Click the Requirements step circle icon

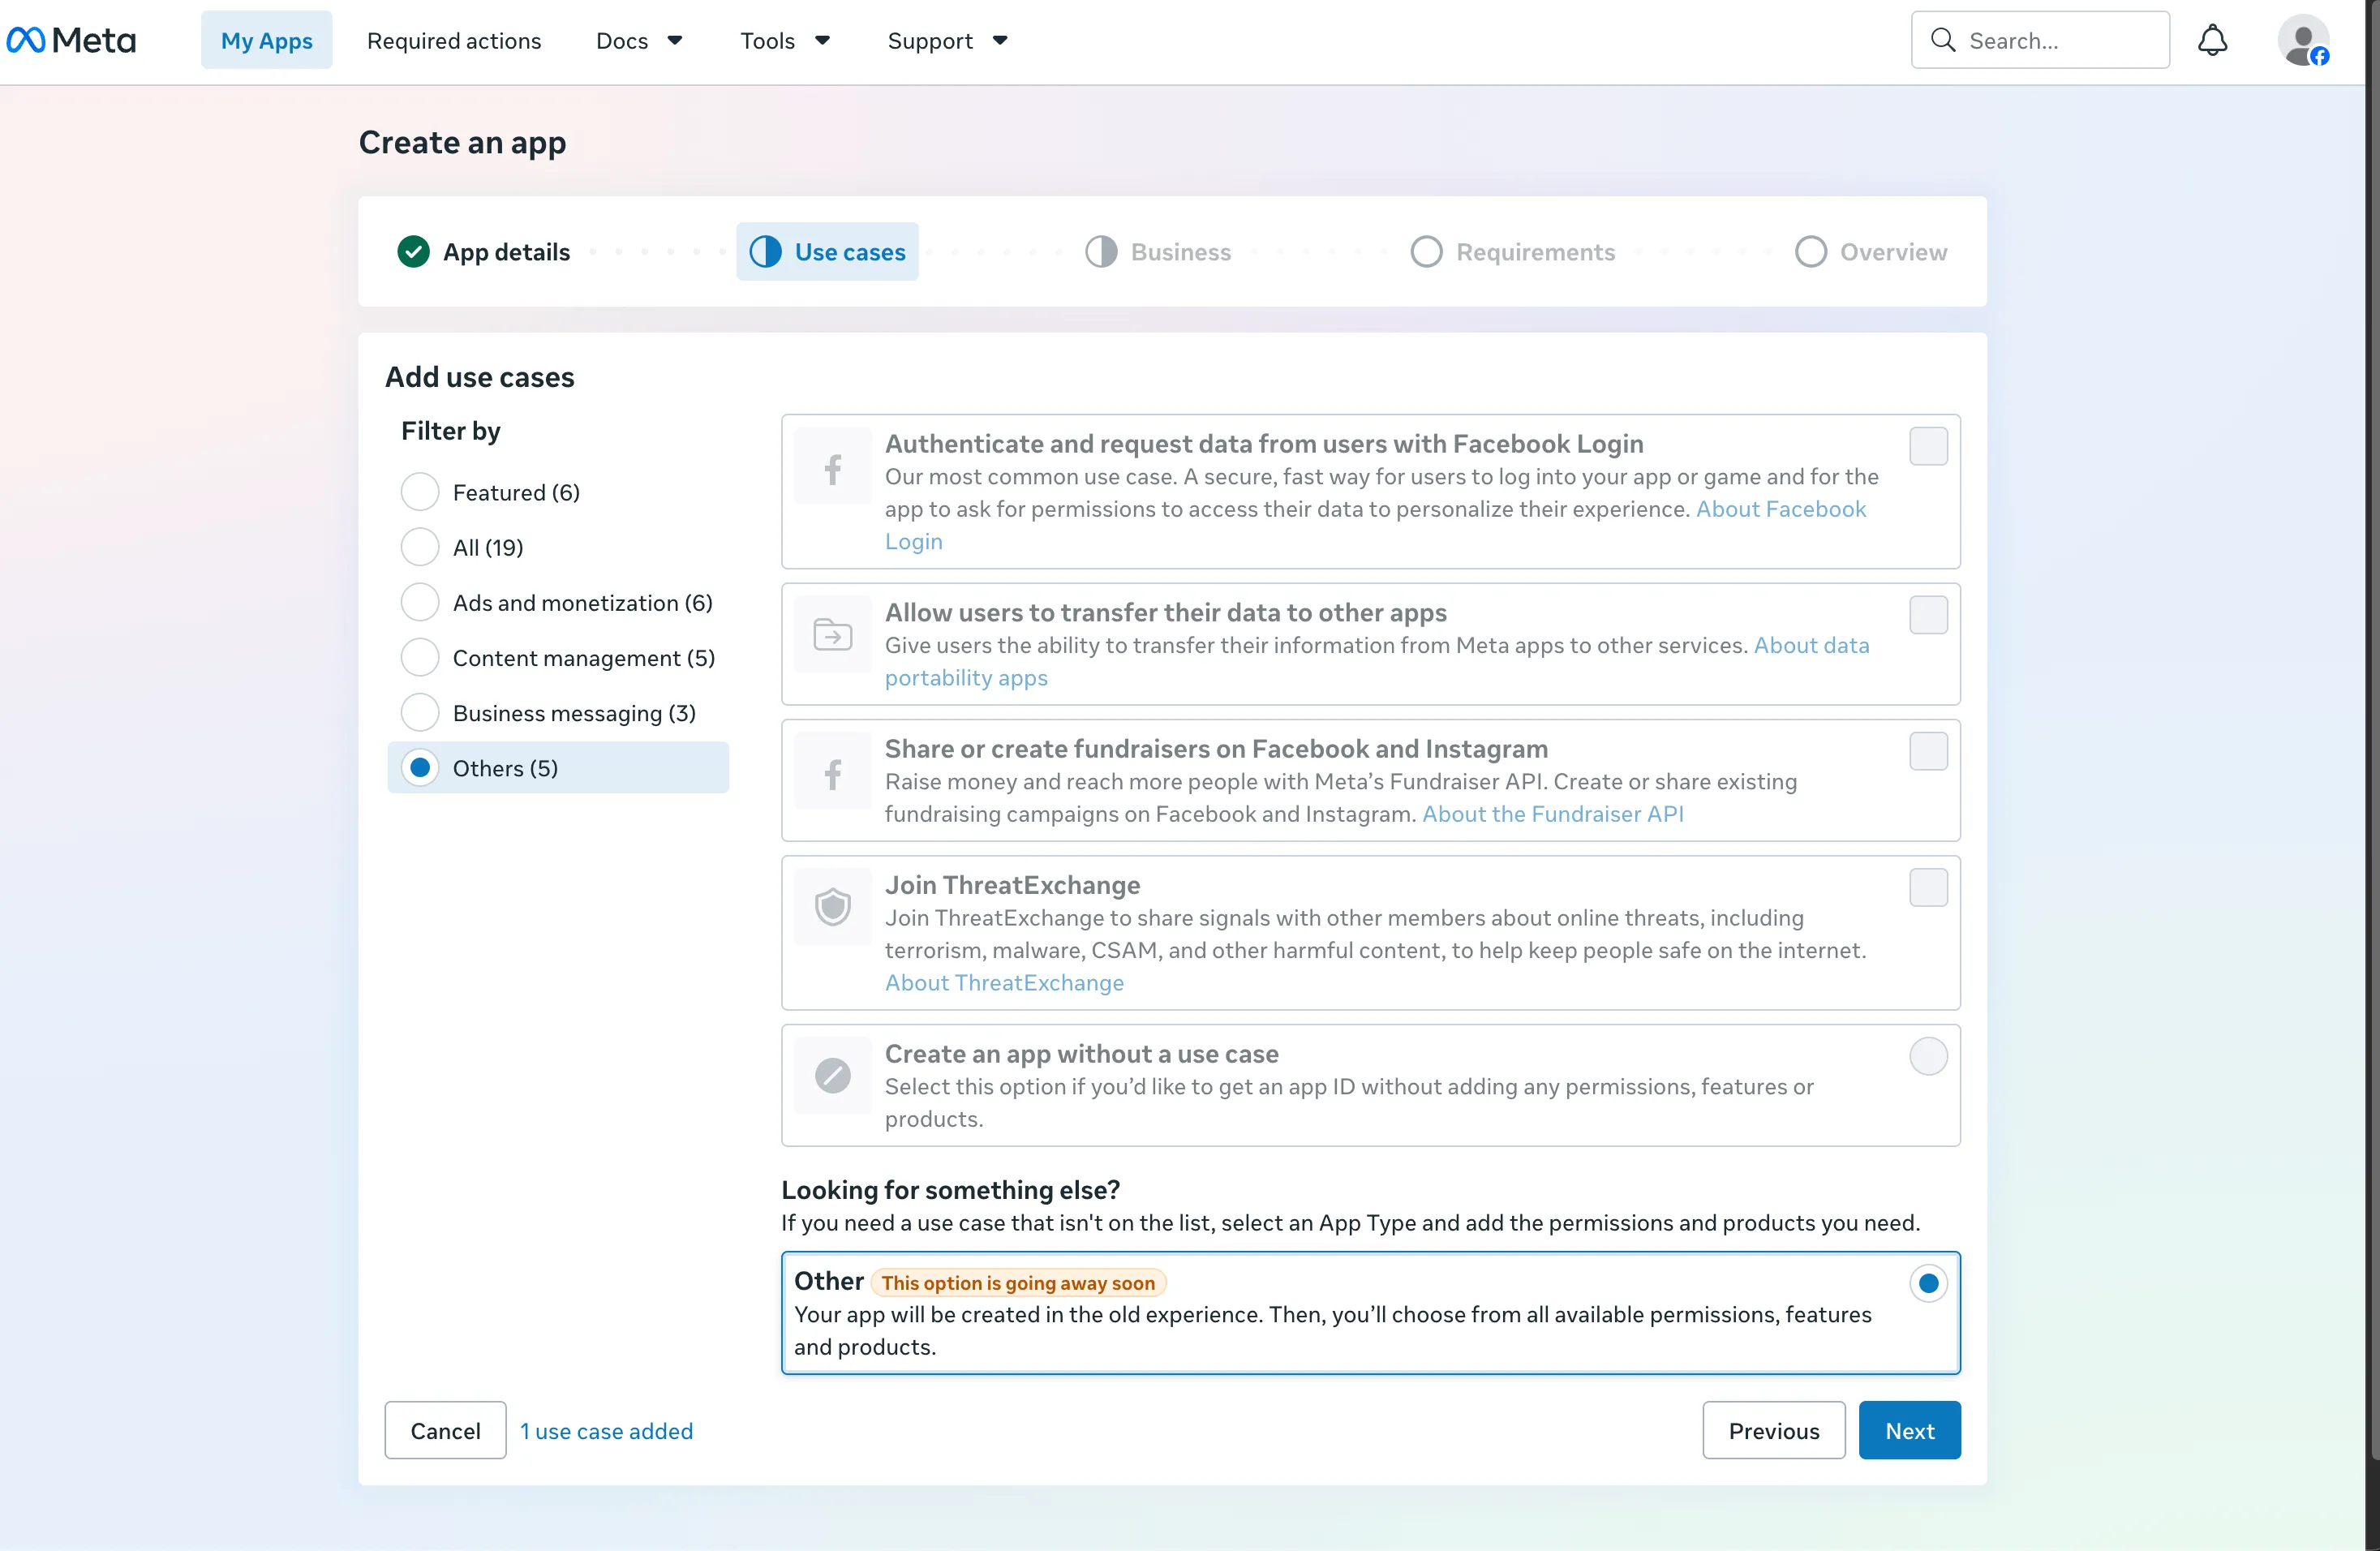click(1426, 252)
